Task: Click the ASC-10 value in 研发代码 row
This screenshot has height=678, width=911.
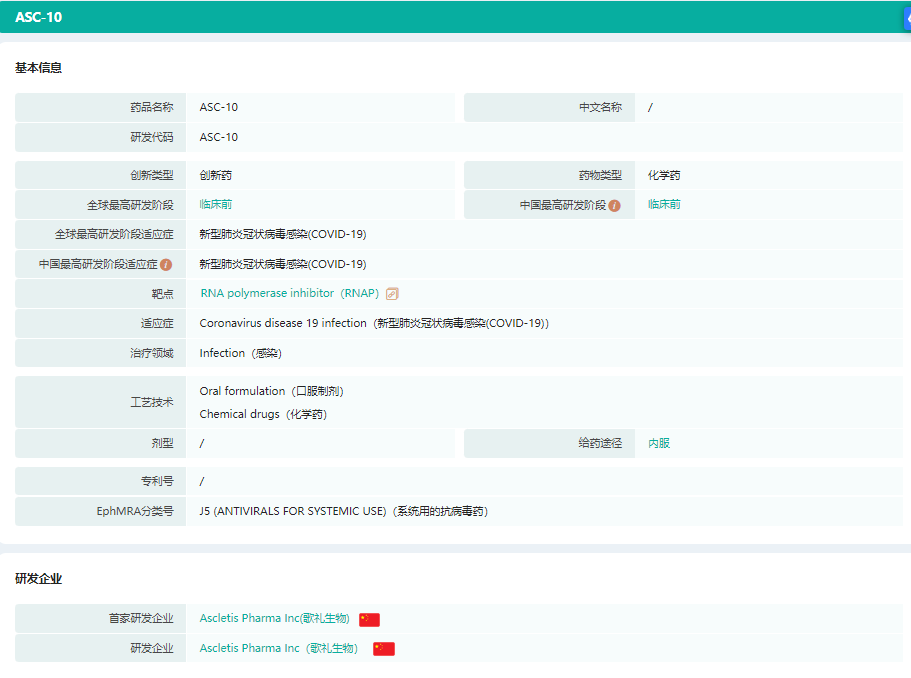Action: [219, 137]
